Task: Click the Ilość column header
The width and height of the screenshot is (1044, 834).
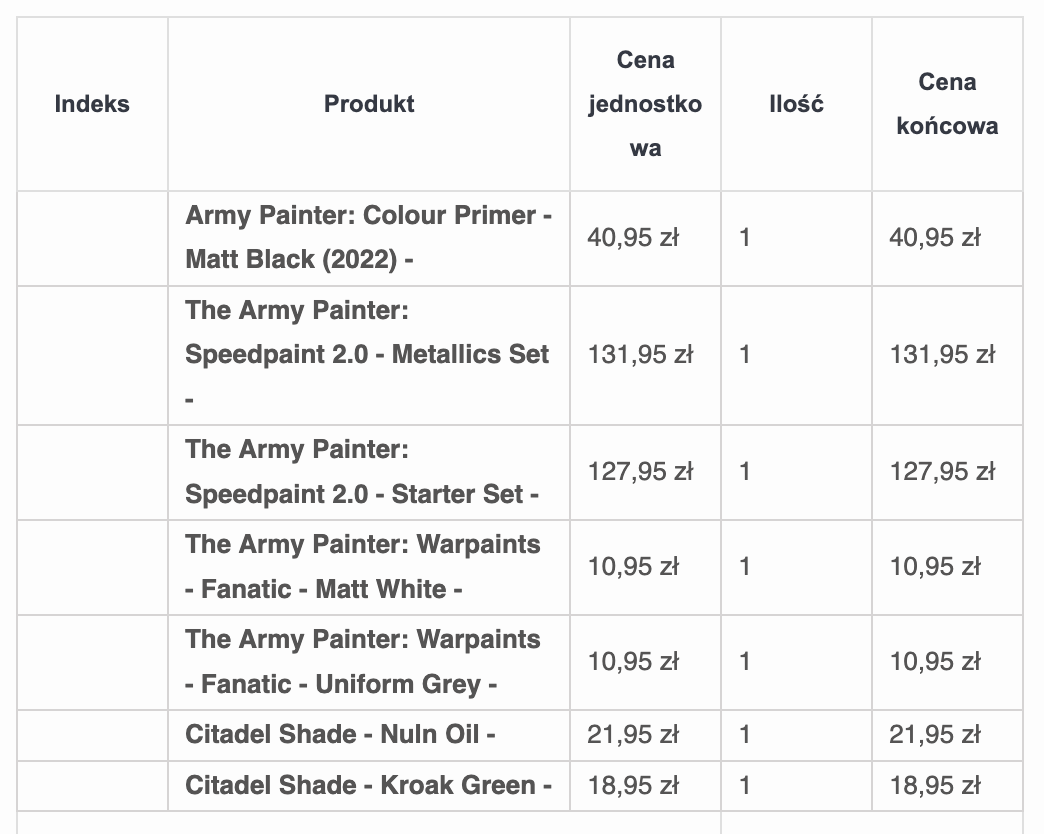Action: tap(796, 104)
